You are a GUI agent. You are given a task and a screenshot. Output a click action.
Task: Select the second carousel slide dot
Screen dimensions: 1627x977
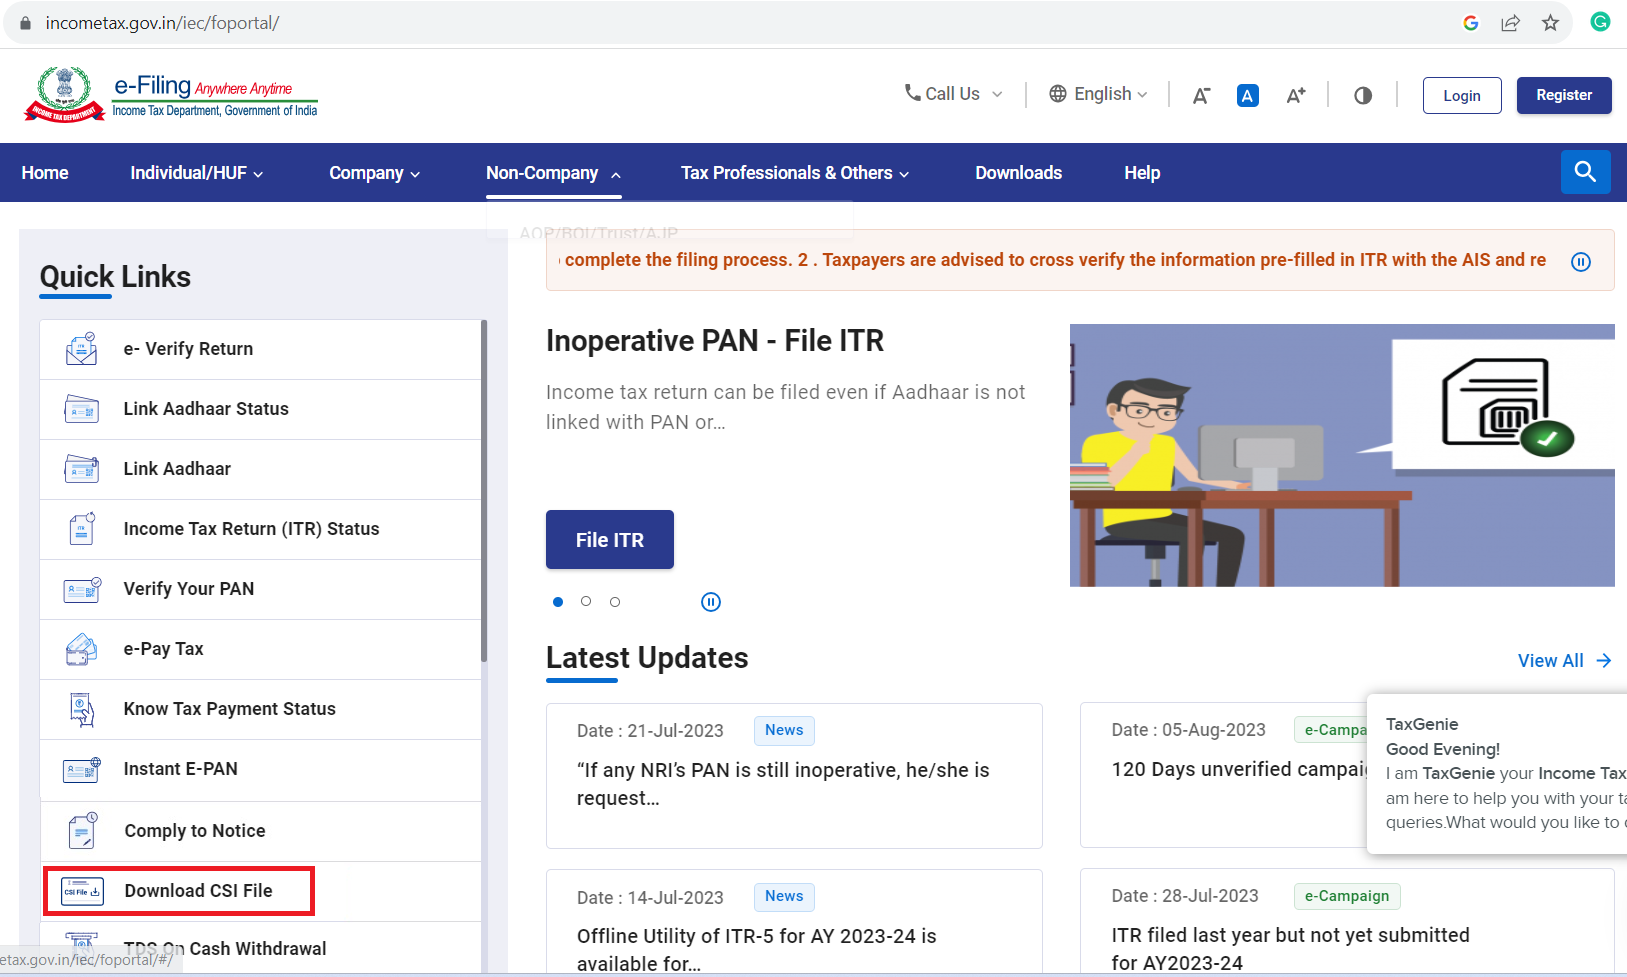click(586, 602)
